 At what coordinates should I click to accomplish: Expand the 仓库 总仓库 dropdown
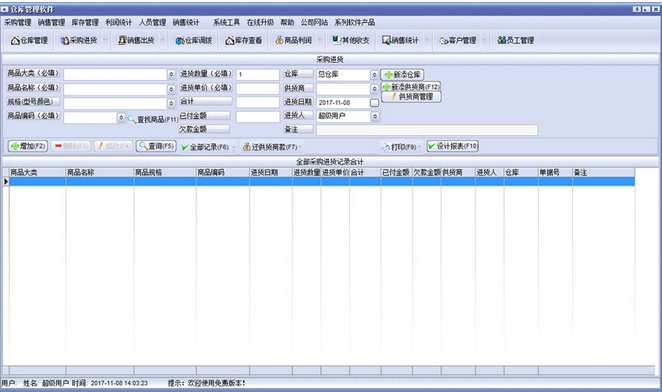[x=374, y=75]
